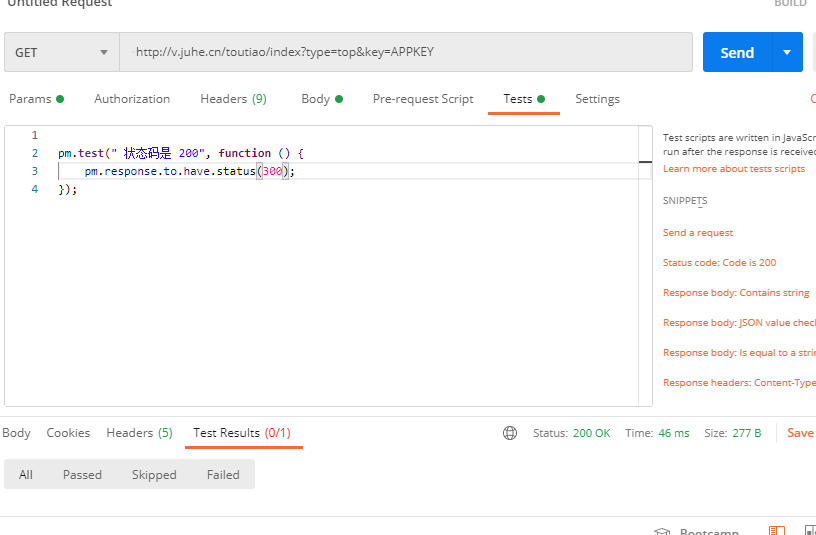Image resolution: width=816 pixels, height=535 pixels.
Task: Open the Headers (9) request tab
Action: (234, 99)
